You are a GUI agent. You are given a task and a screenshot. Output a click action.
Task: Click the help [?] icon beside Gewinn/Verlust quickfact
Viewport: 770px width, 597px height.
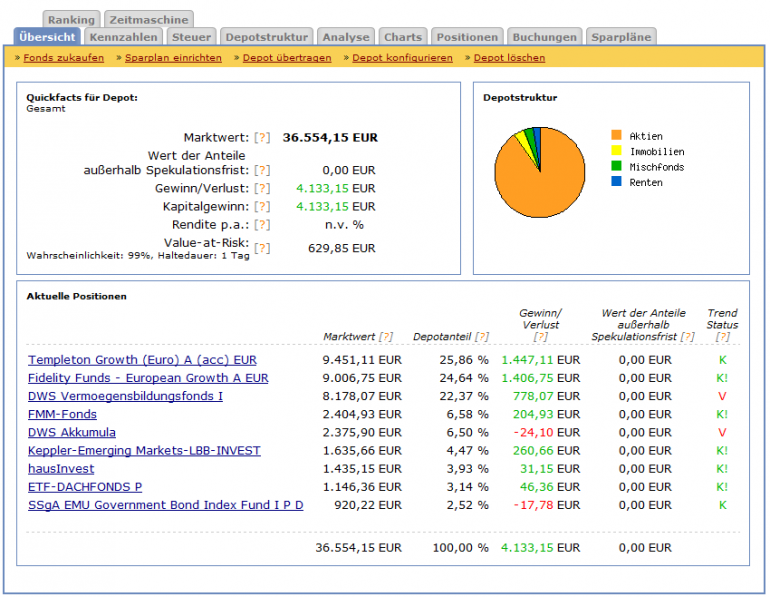(262, 188)
